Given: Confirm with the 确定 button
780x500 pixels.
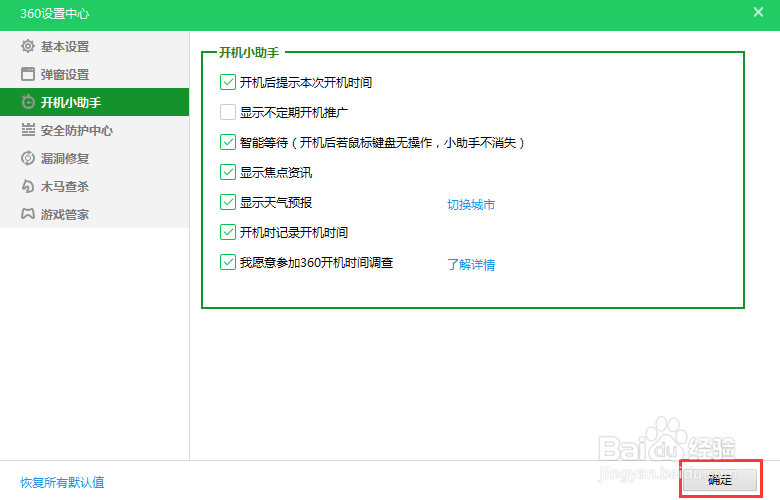Looking at the screenshot, I should 720,480.
